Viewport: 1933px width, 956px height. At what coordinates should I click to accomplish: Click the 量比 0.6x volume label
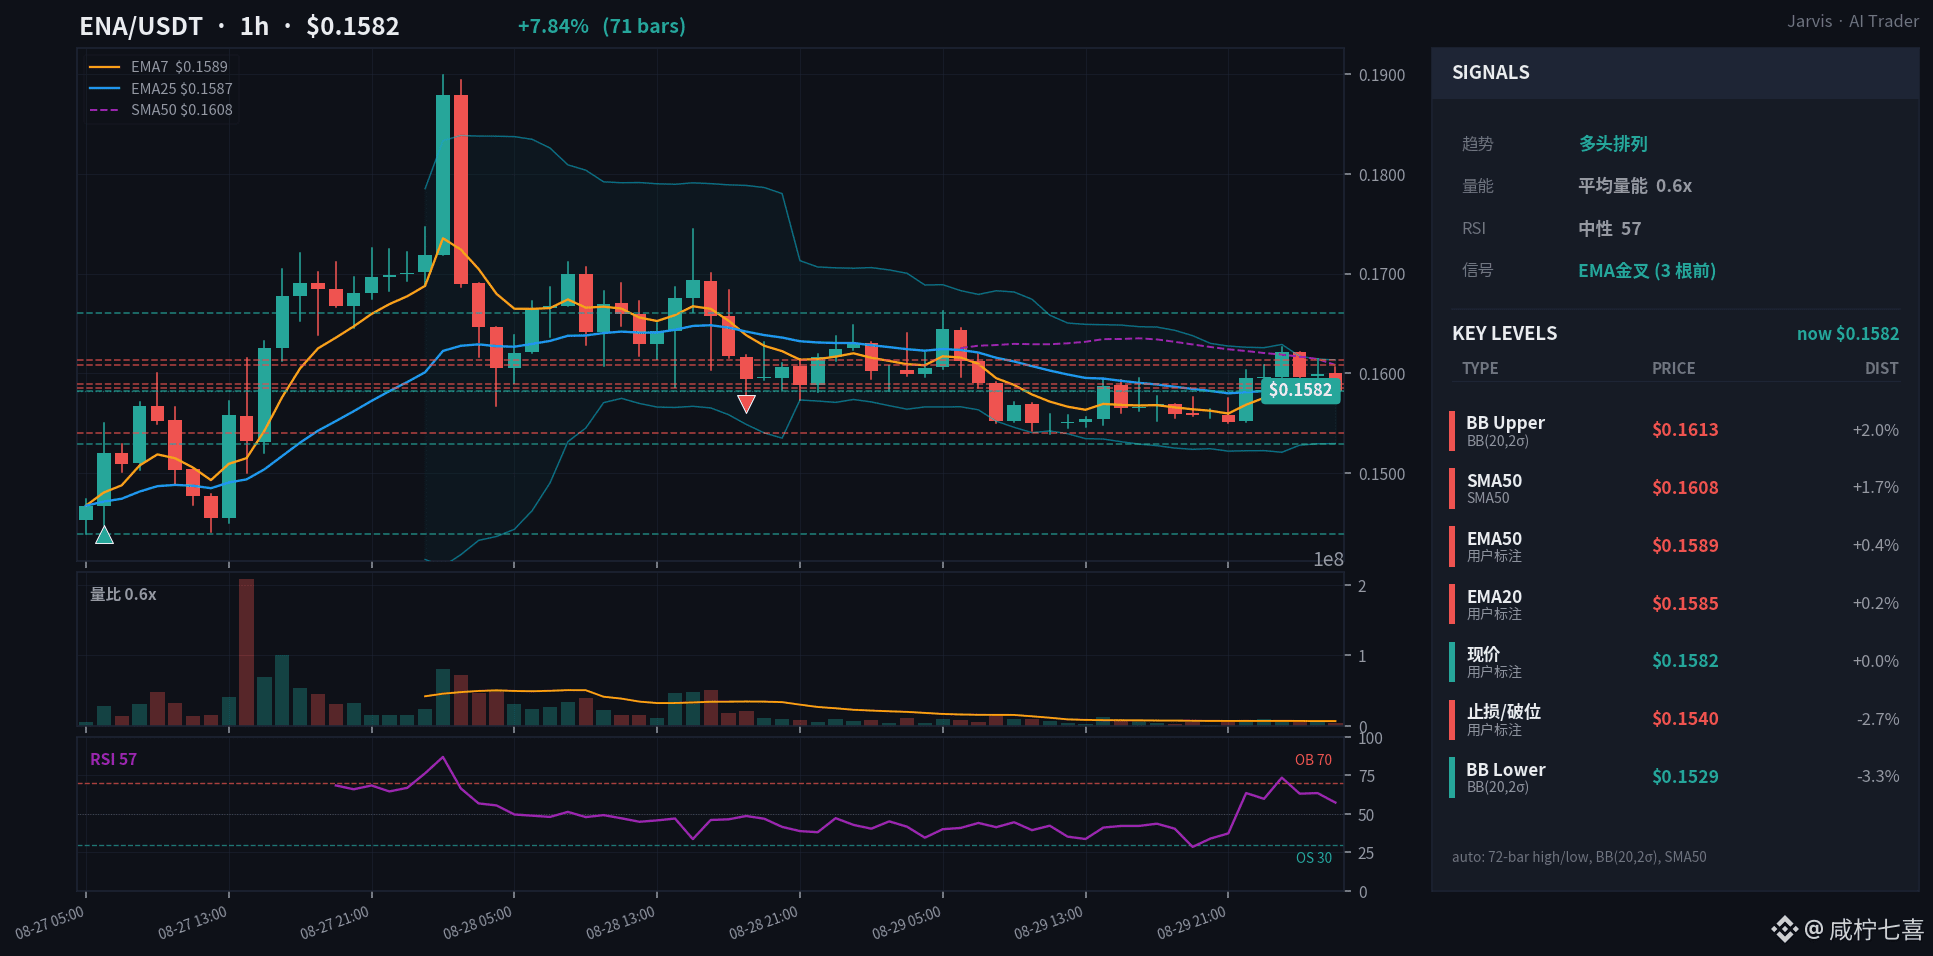[123, 594]
